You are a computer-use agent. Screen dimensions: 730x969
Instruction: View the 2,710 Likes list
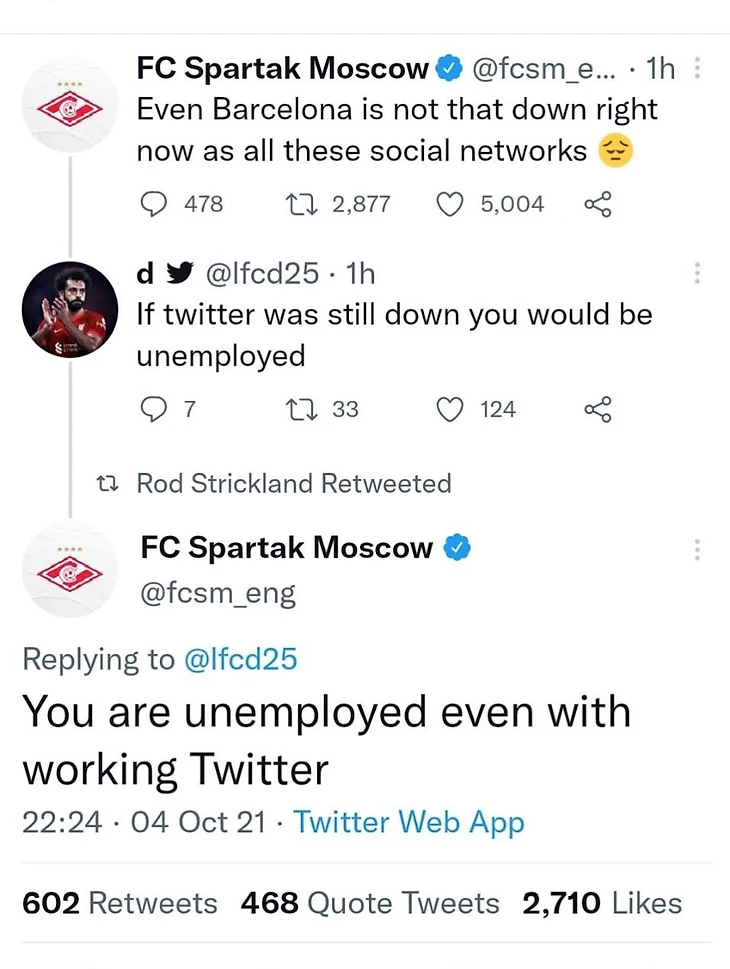(x=601, y=903)
